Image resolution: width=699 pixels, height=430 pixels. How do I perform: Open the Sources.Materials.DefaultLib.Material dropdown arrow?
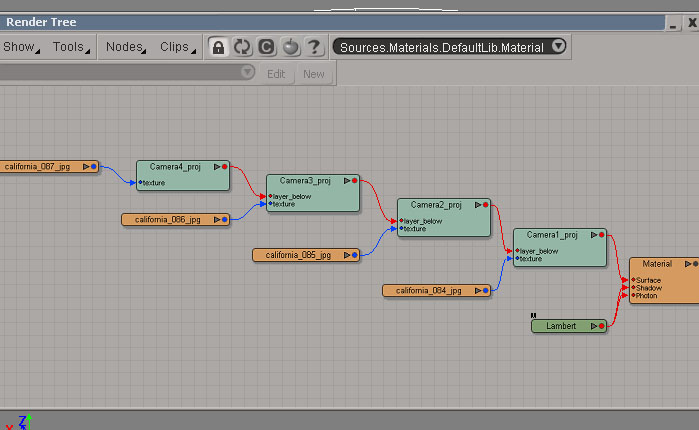click(x=559, y=46)
